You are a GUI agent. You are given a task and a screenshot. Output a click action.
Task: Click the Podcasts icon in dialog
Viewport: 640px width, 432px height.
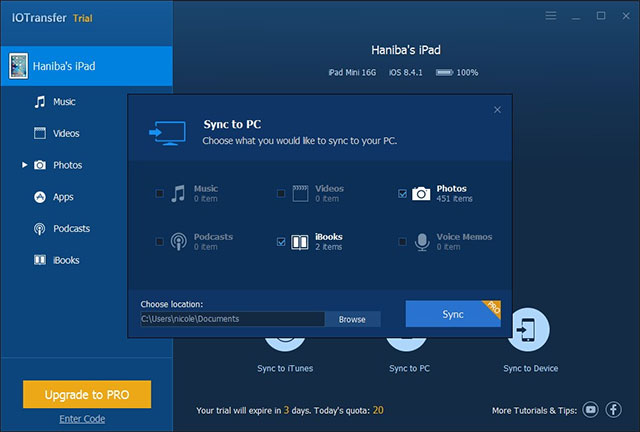point(178,242)
